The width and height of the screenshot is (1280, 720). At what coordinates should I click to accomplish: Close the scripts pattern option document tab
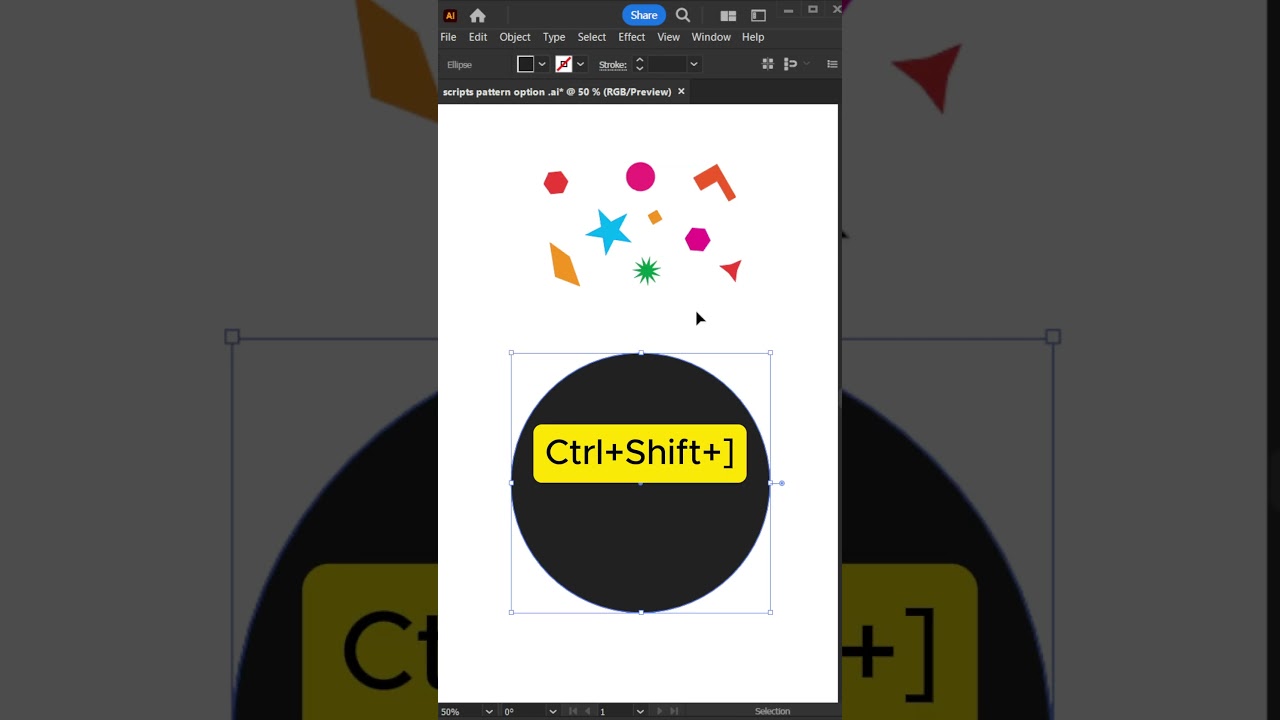681,91
